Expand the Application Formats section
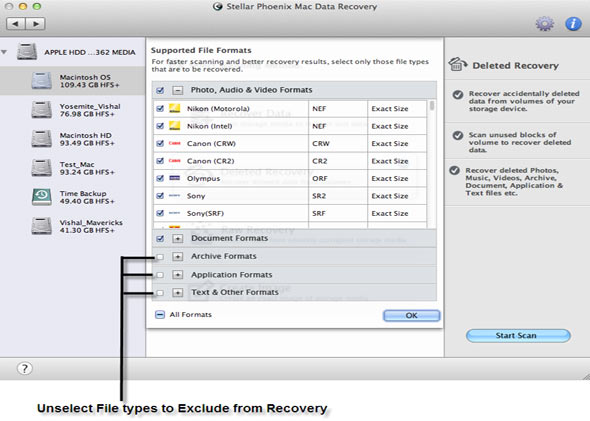This screenshot has height=421, width=590. (x=178, y=274)
